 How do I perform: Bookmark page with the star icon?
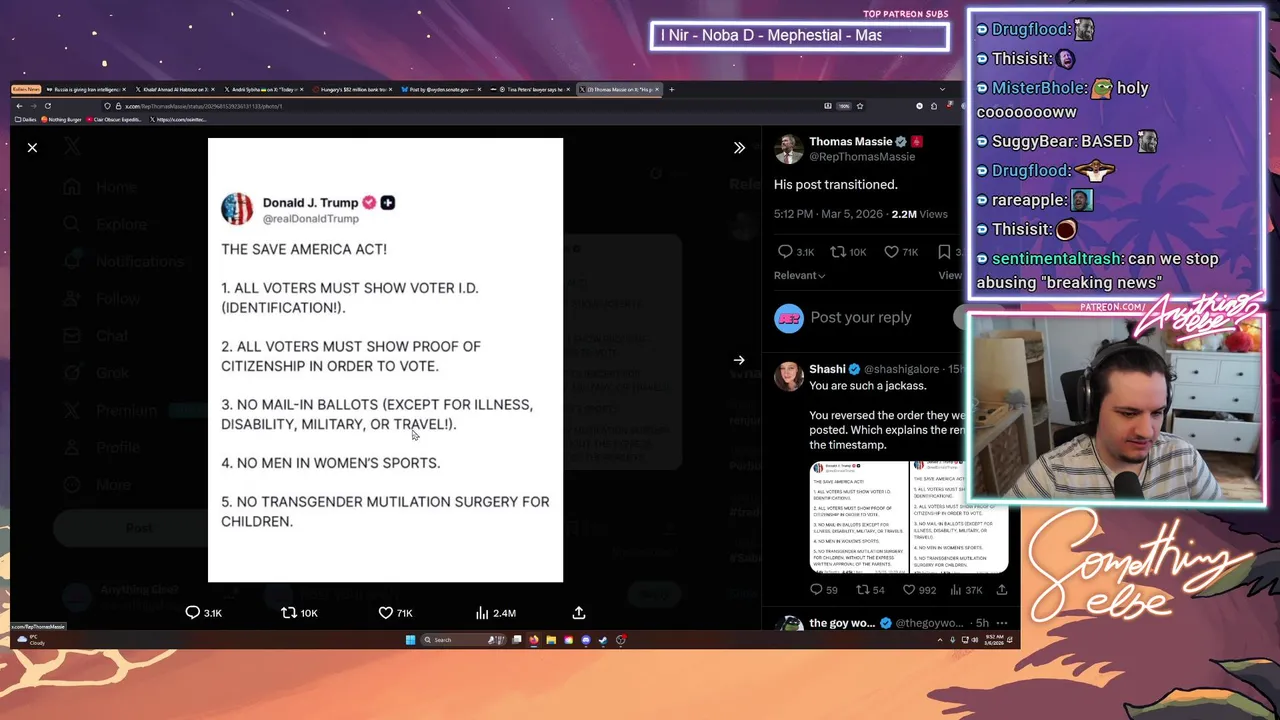tap(859, 106)
